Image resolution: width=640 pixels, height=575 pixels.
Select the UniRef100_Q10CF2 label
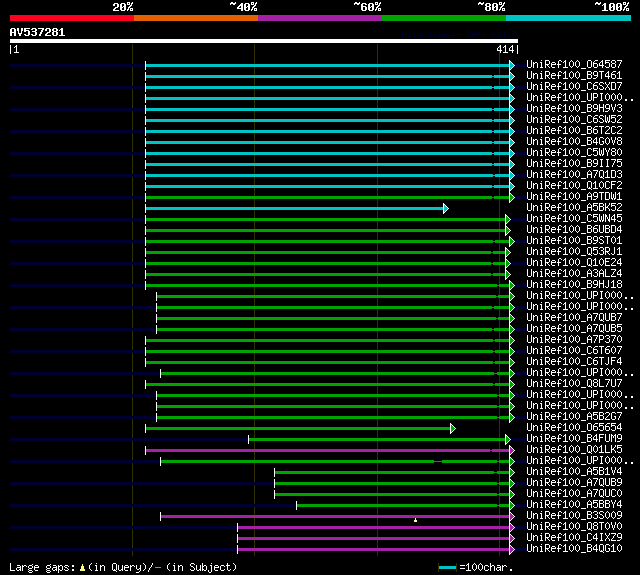574,186
